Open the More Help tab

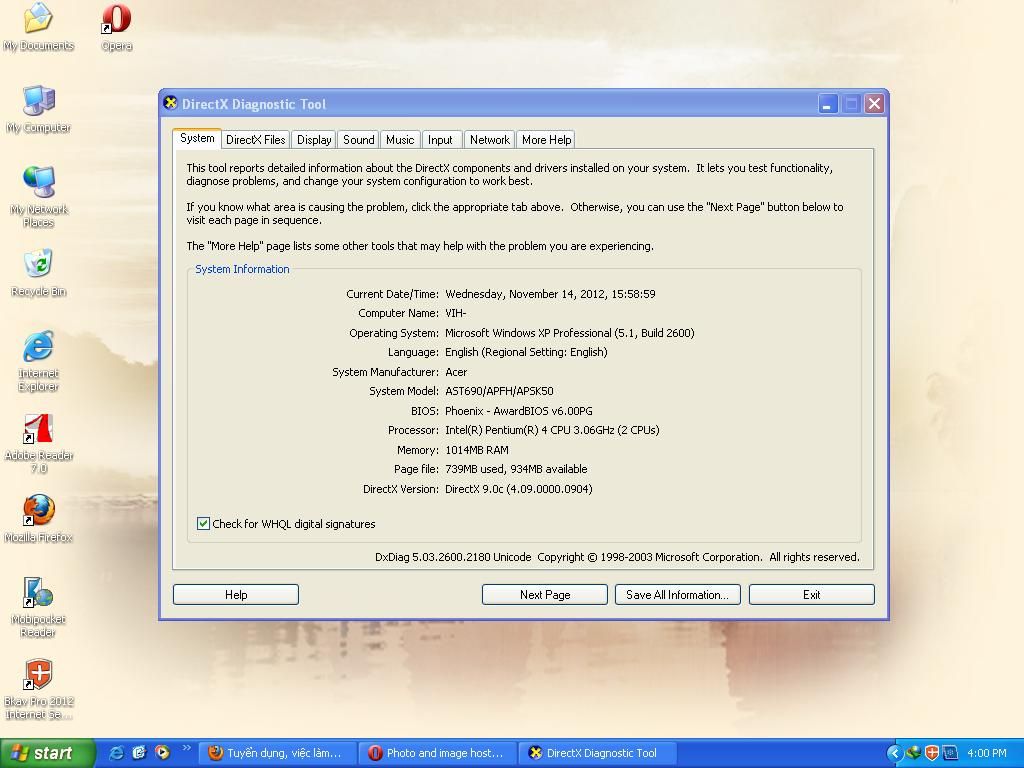(x=546, y=140)
